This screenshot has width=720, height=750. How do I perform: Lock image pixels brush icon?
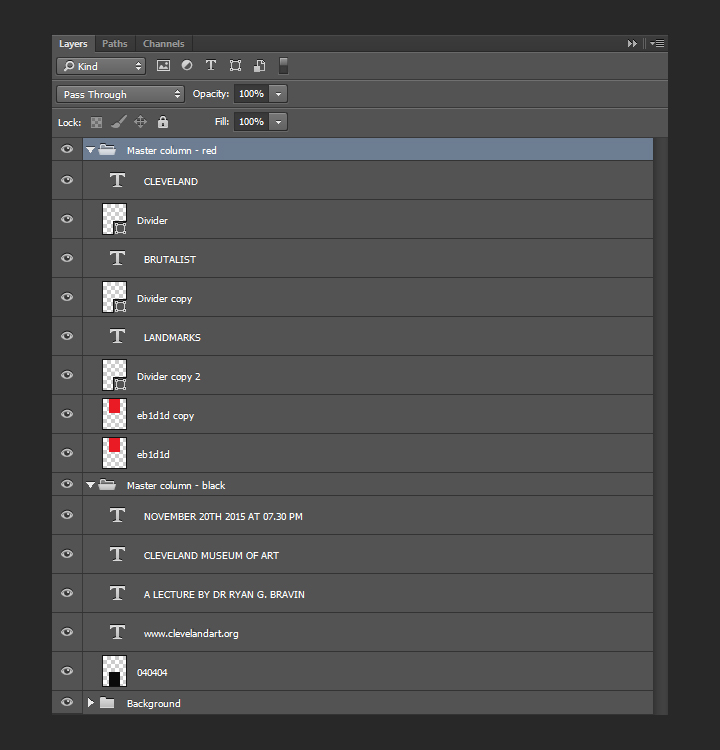119,122
